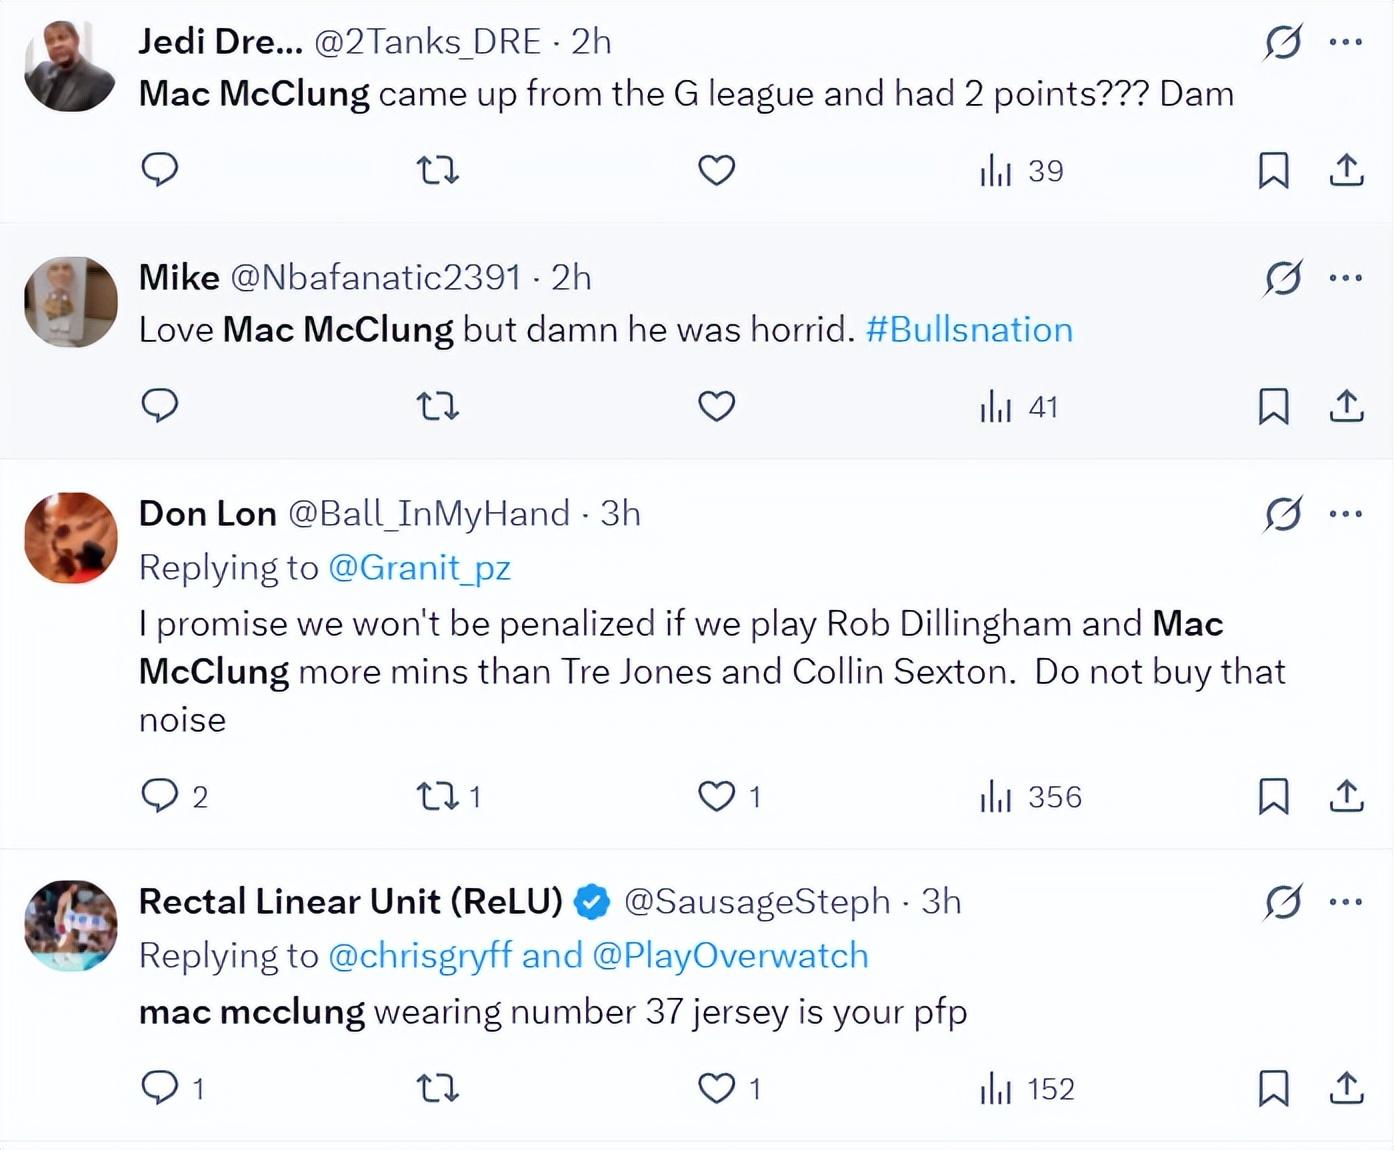Open Don Lon's profile picture
Viewport: 1394px width, 1150px height.
point(70,538)
